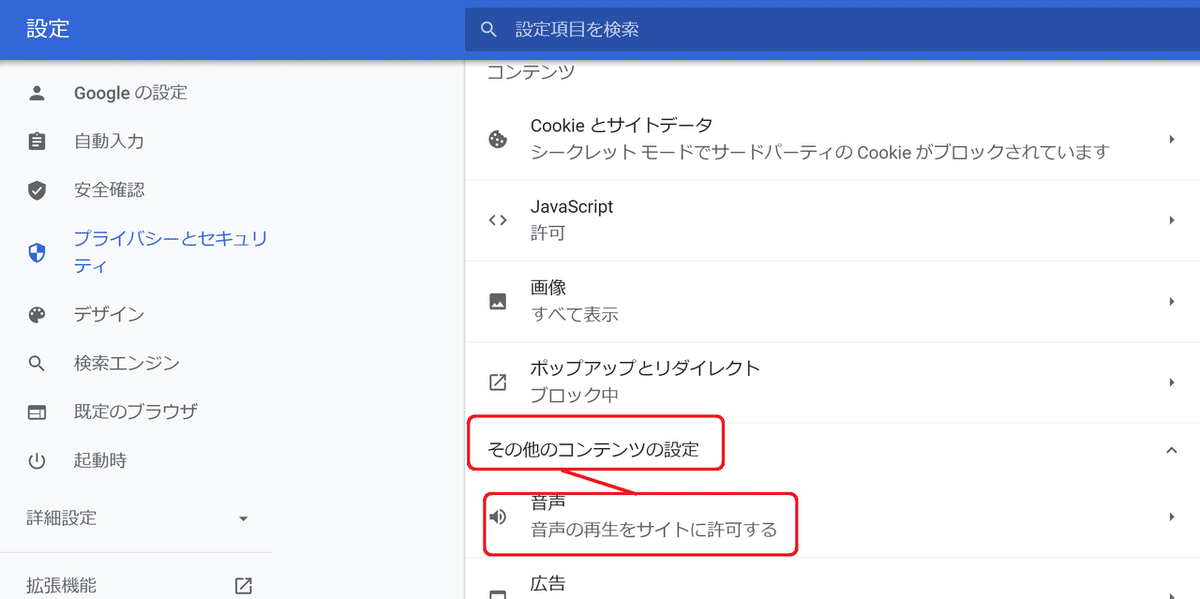This screenshot has height=599, width=1200.
Task: Click the speaker icon next to 音声
Action: (x=498, y=517)
